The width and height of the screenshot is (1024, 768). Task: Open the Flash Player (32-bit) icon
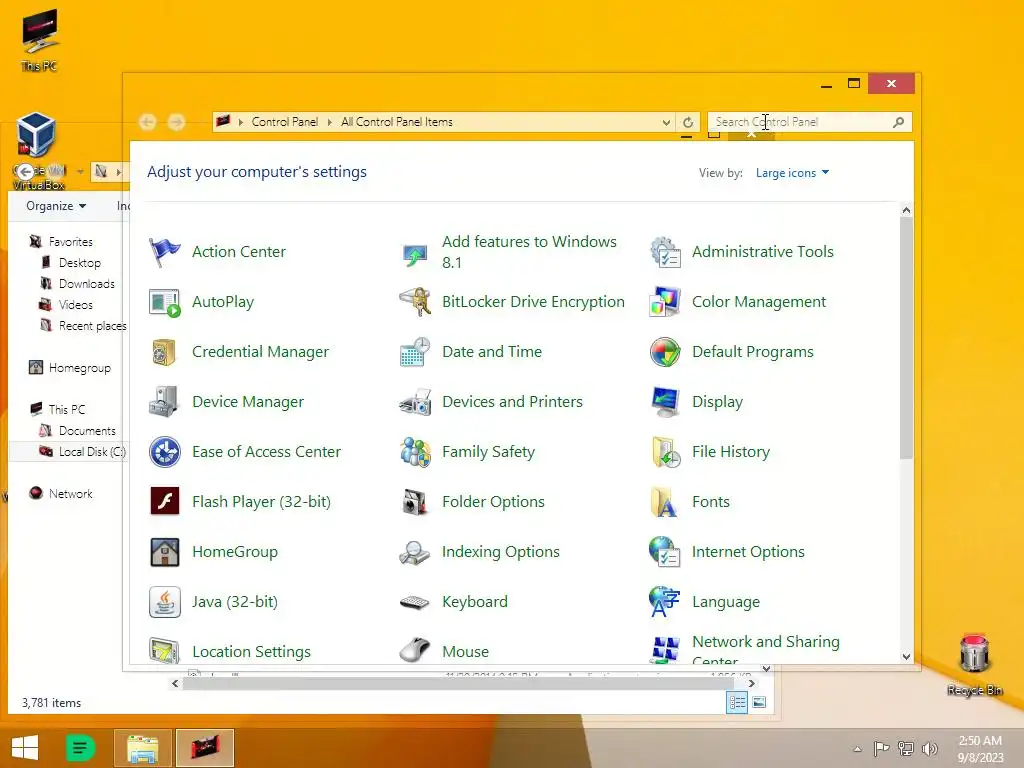(165, 502)
